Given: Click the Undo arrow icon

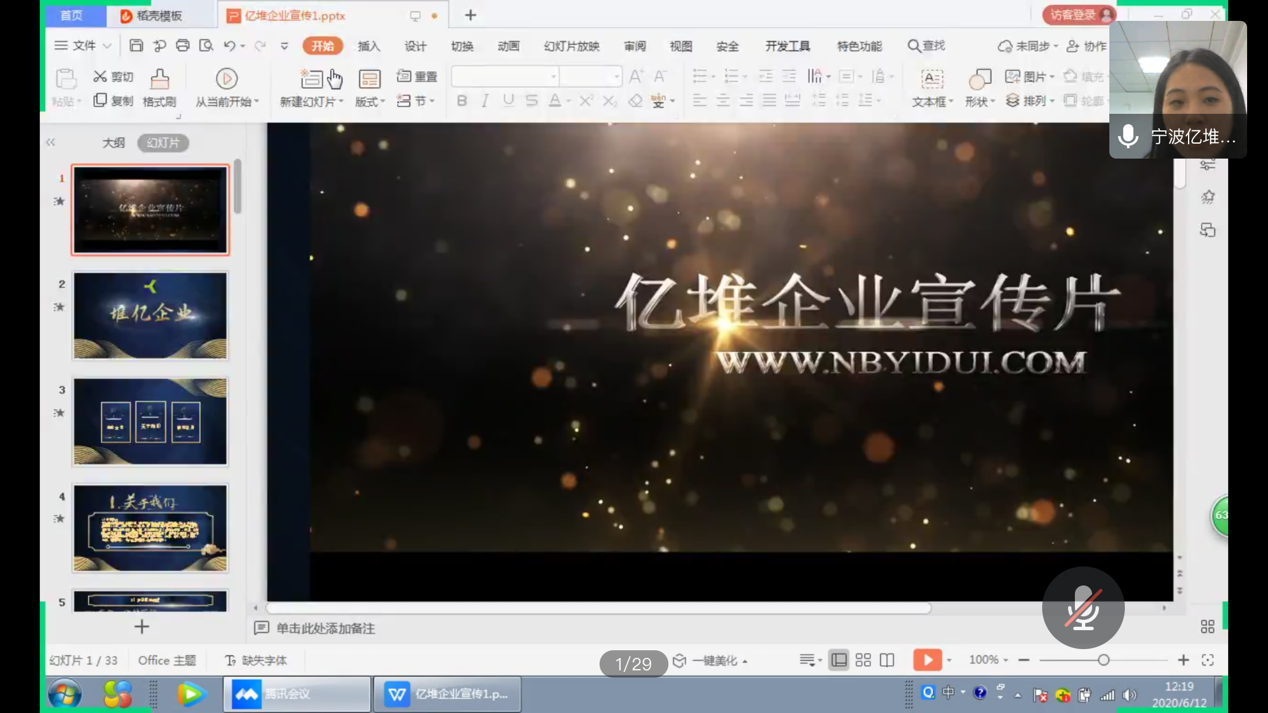Looking at the screenshot, I should [x=230, y=46].
